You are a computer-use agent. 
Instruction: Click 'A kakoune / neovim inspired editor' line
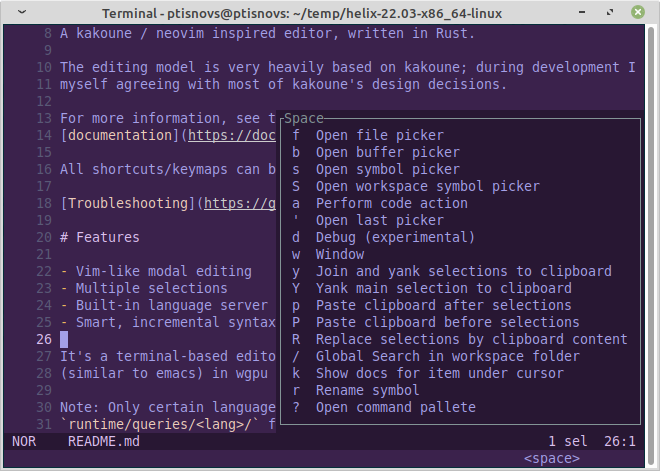[268, 33]
